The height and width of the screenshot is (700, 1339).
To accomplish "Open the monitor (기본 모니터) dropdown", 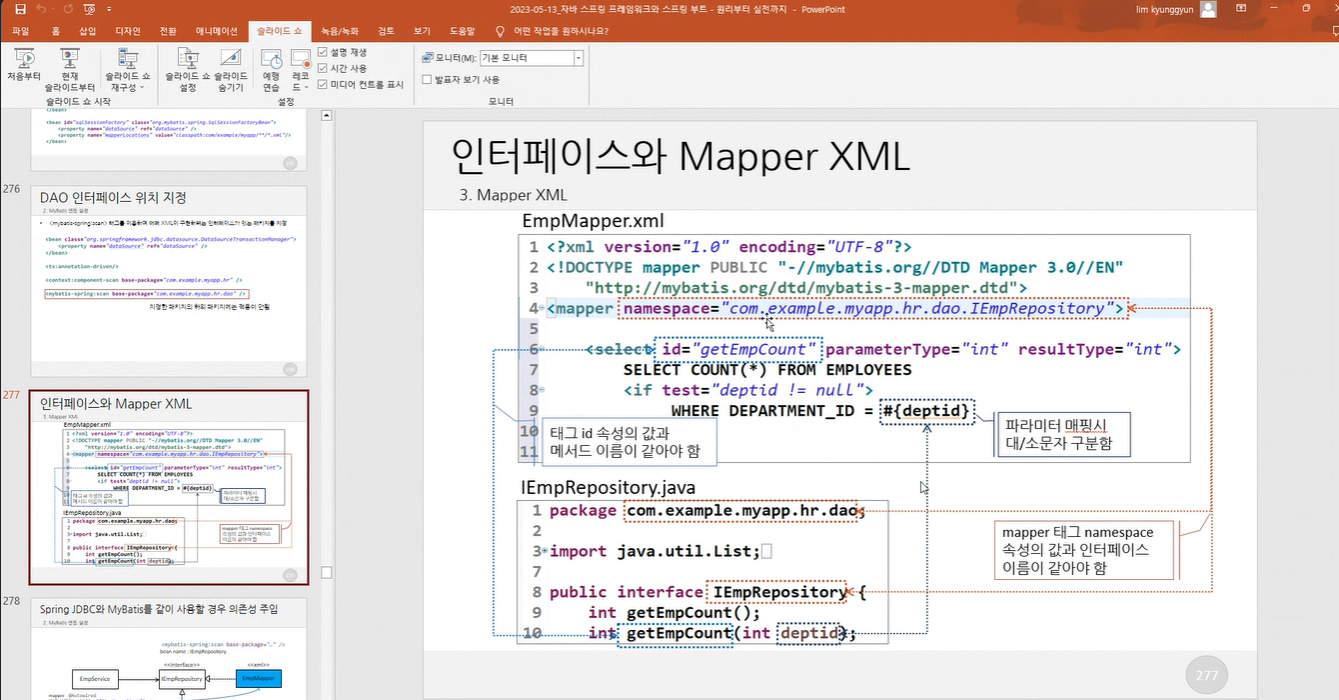I will 578,58.
